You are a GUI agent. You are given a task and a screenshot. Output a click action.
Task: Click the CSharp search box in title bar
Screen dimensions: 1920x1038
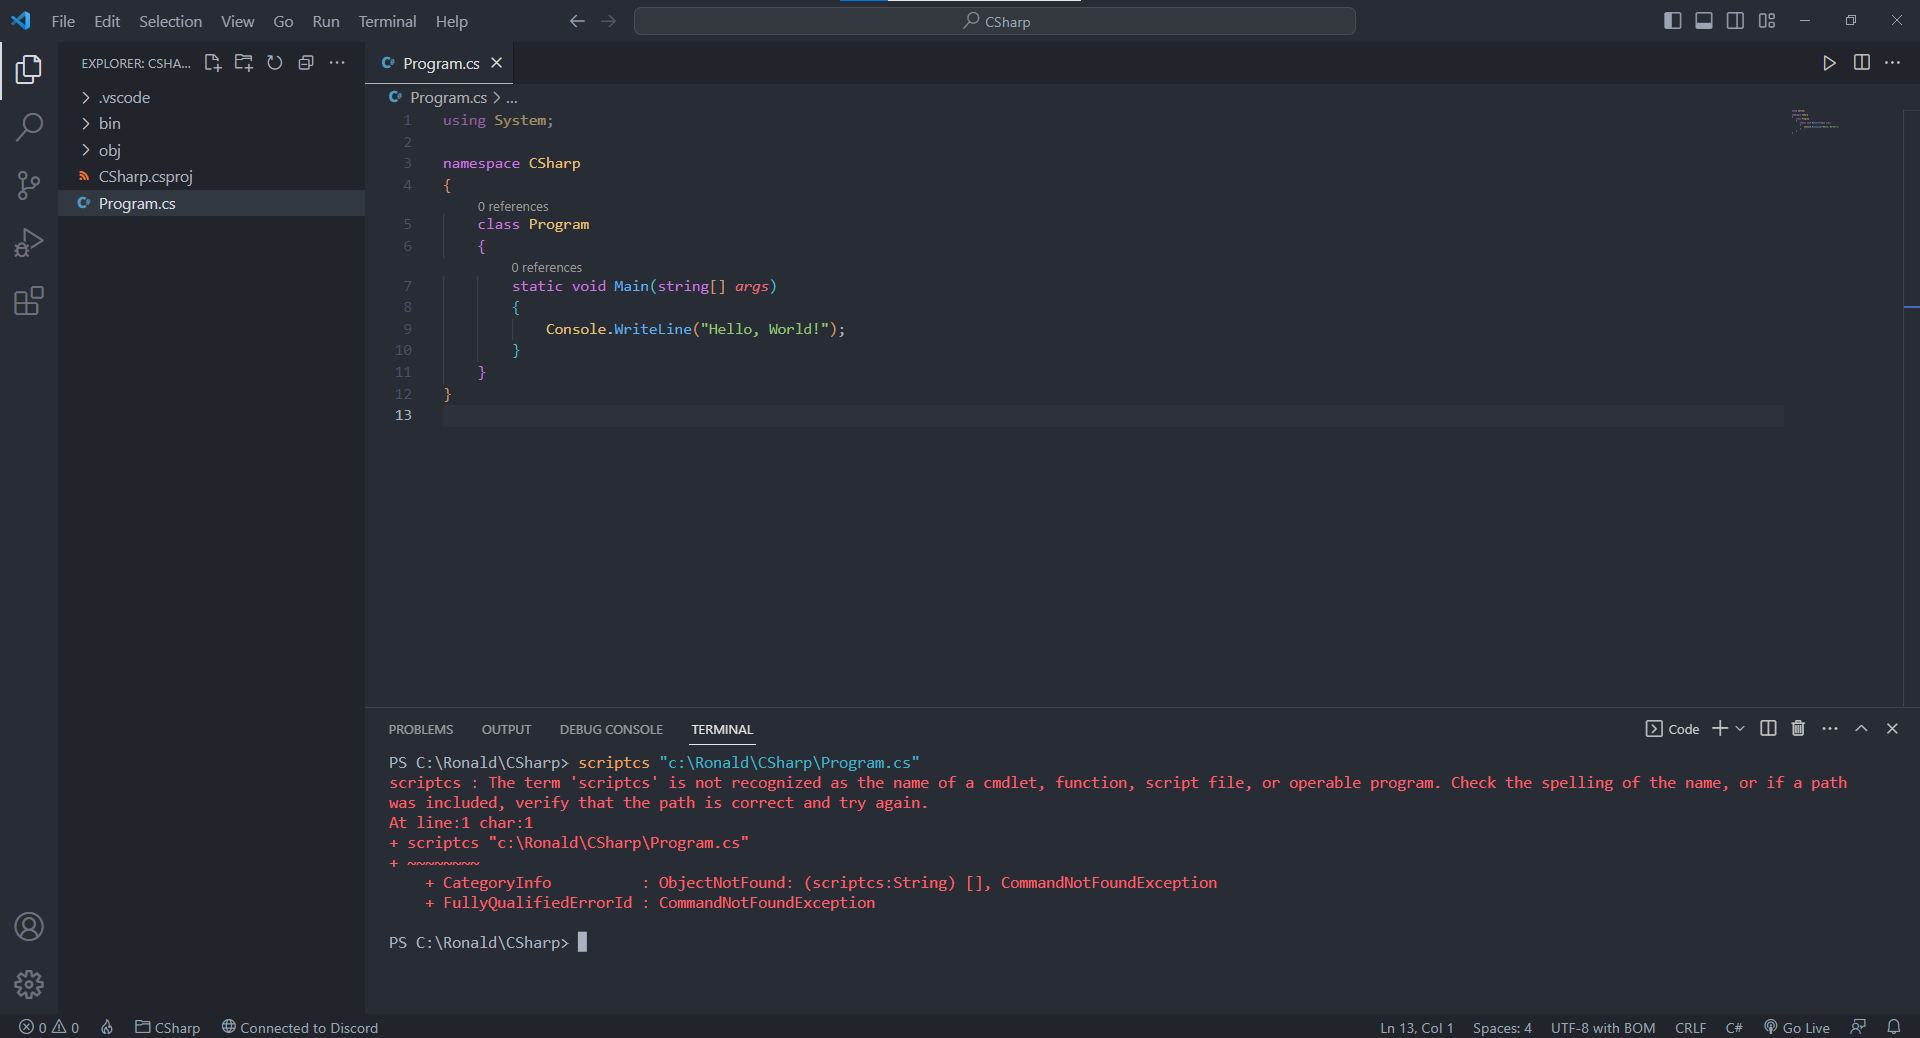click(x=995, y=21)
